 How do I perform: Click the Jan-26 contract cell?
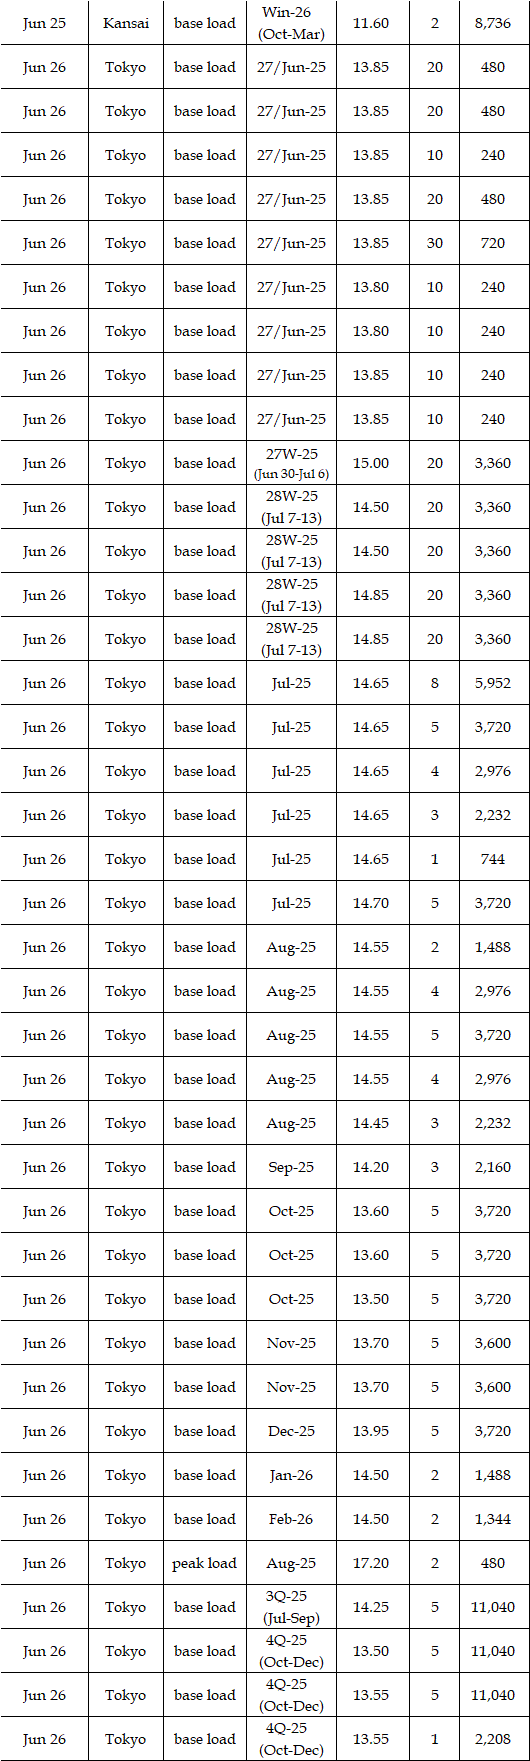[291, 1475]
